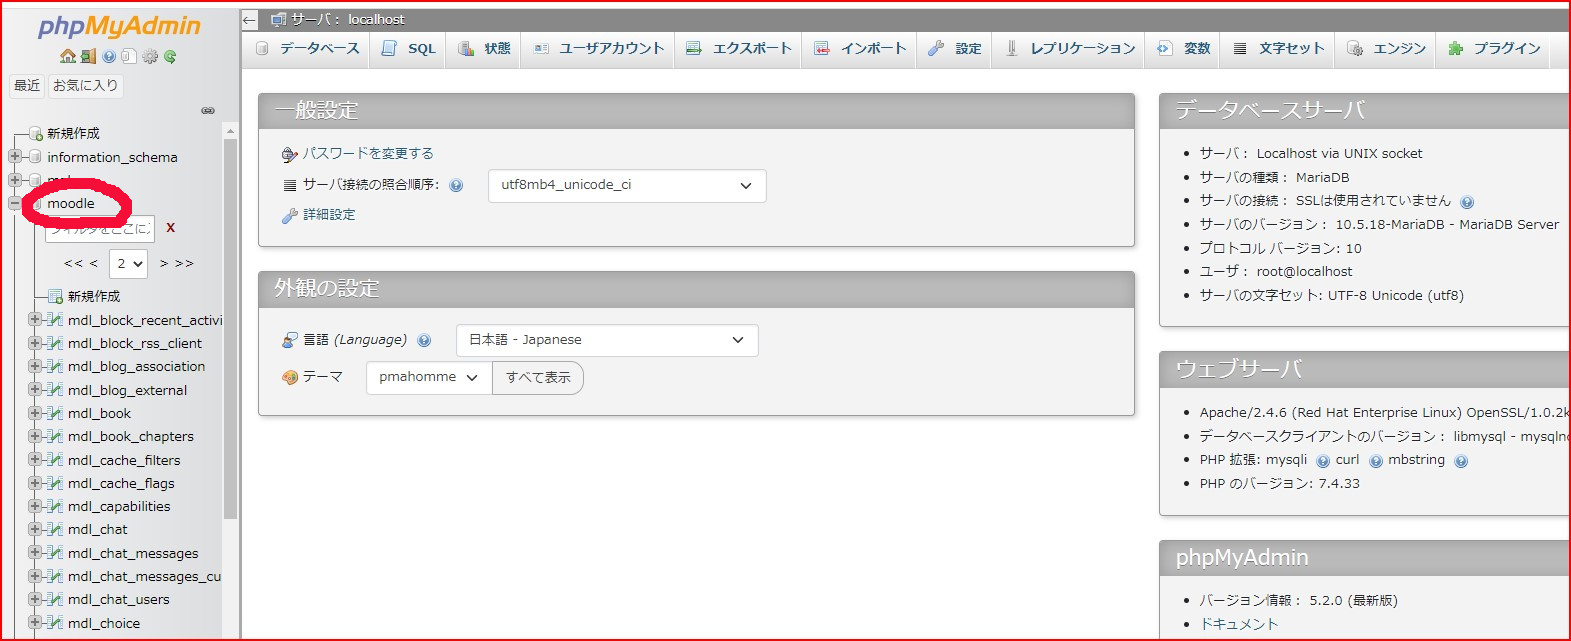Open the 変数 variables tab
This screenshot has width=1571, height=641.
click(1183, 48)
